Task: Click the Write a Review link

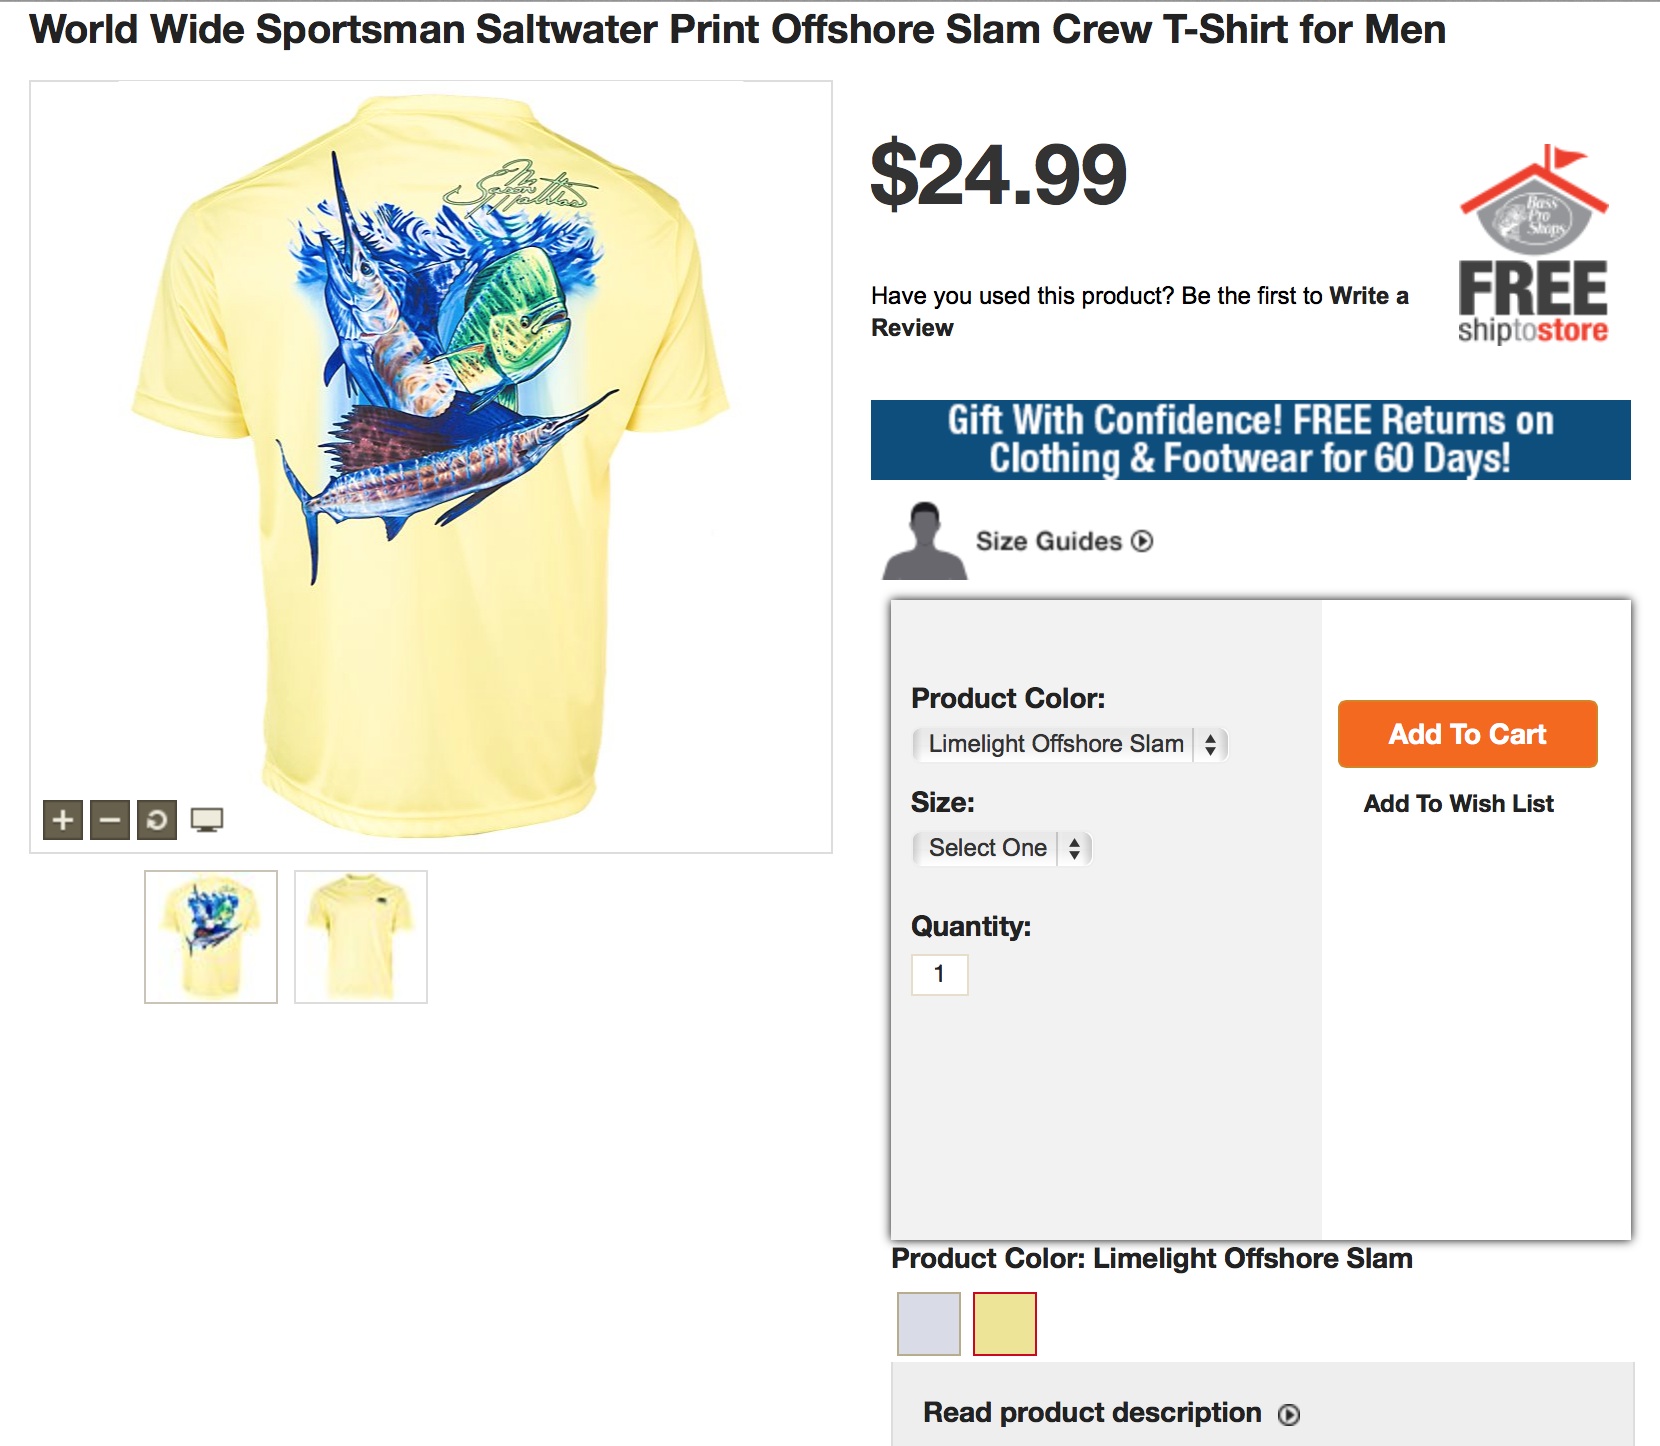Action: point(1368,296)
